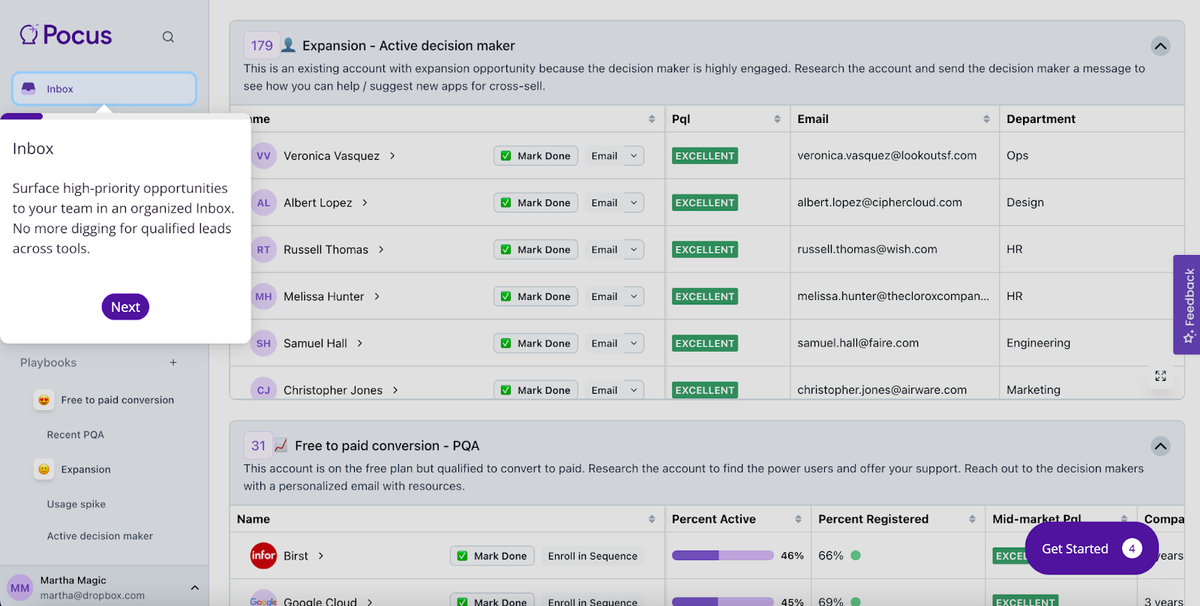Mark Veronica Vasquez as done
This screenshot has width=1200, height=606.
(x=535, y=156)
